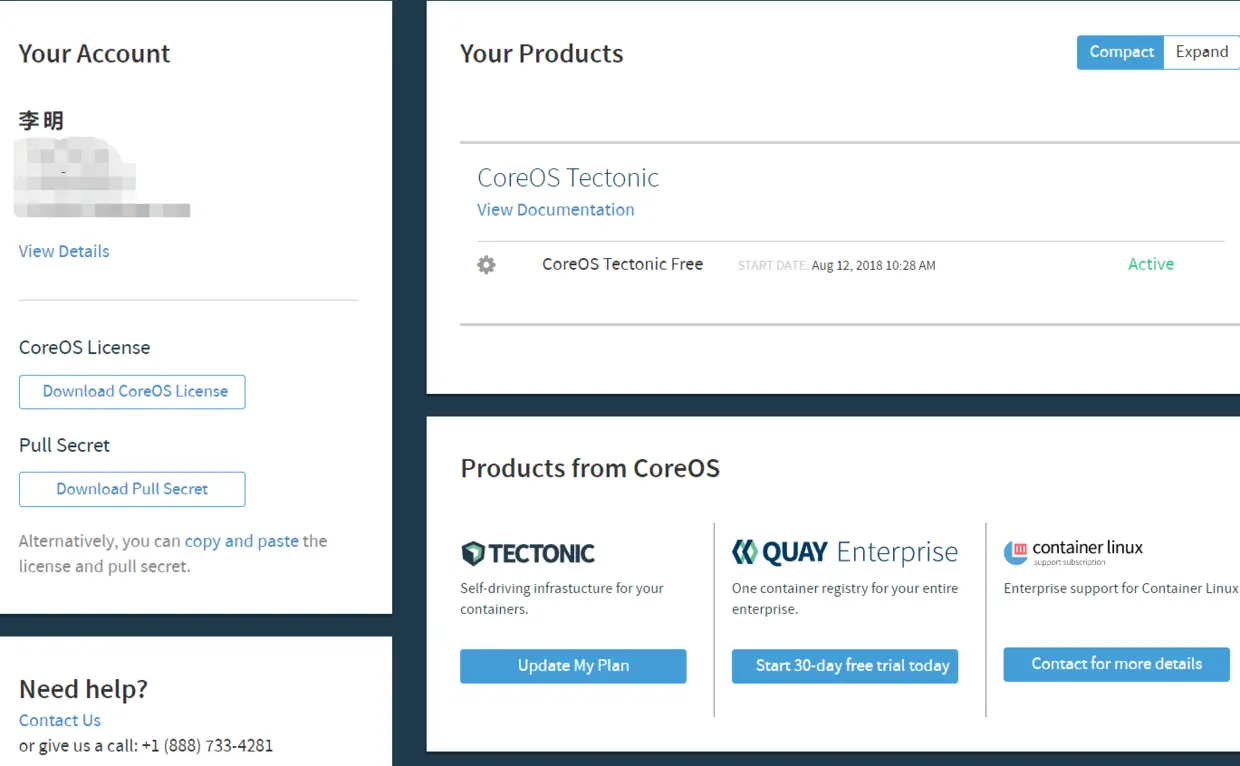Click the CoreOS Tectonic product heading
1240x766 pixels.
568,178
